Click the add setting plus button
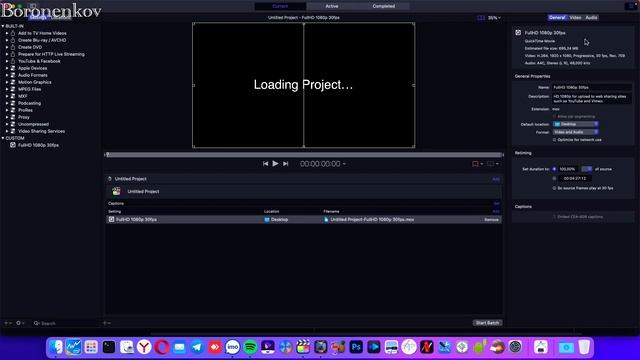 (x=8, y=323)
